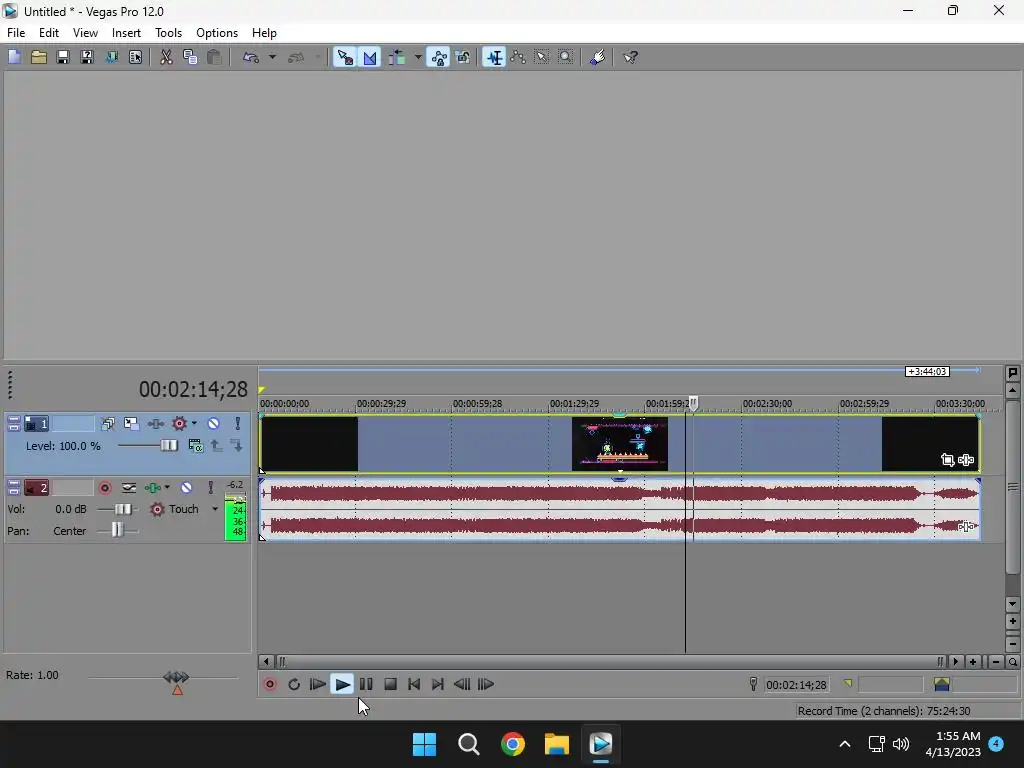Toggle auto ripple toolbar button
The width and height of the screenshot is (1024, 768).
tap(397, 57)
